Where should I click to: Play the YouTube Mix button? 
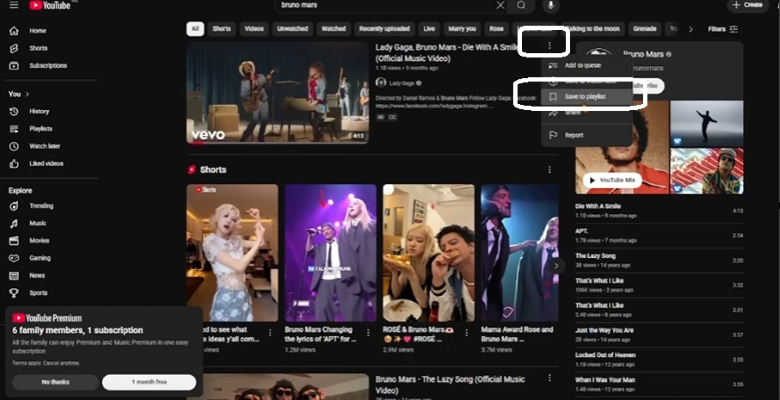tap(612, 180)
